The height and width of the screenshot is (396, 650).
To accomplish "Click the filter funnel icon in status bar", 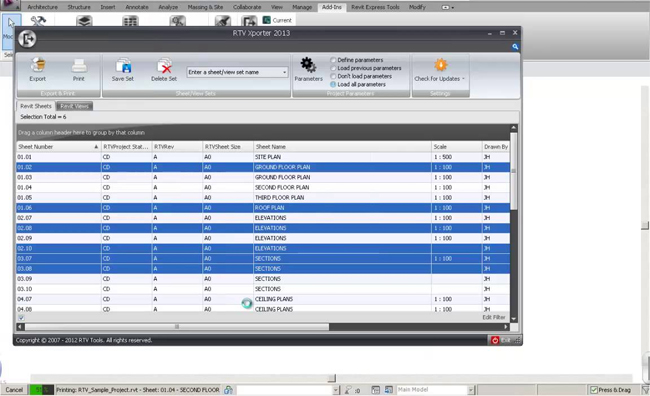I will (x=645, y=390).
